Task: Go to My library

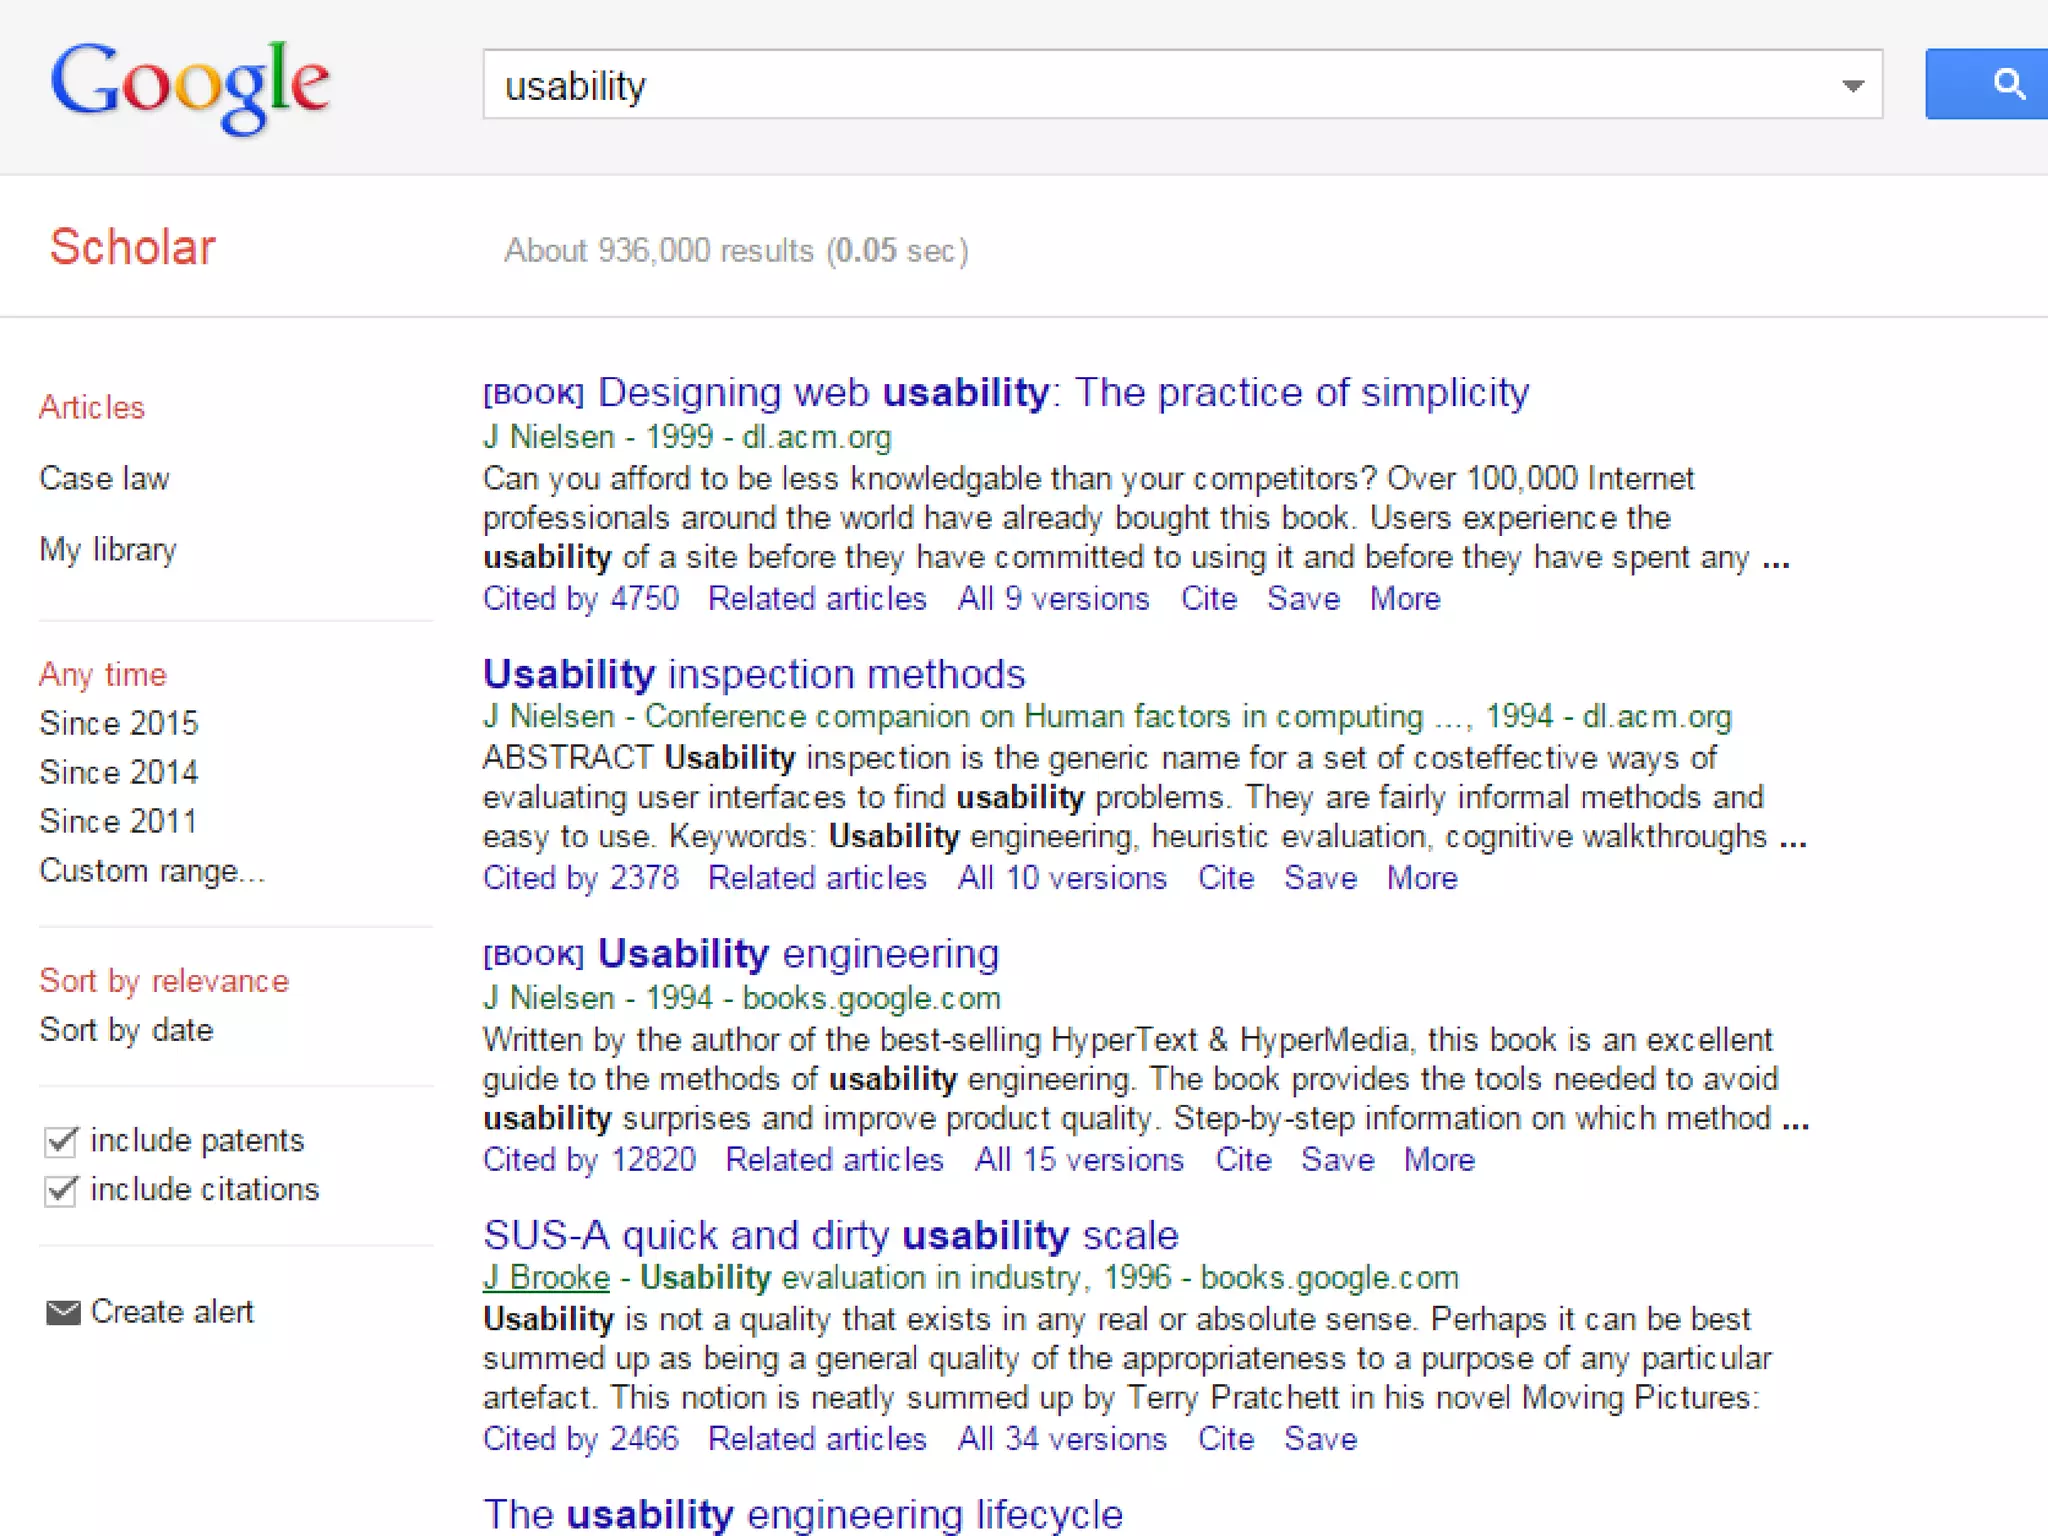Action: pyautogui.click(x=108, y=549)
